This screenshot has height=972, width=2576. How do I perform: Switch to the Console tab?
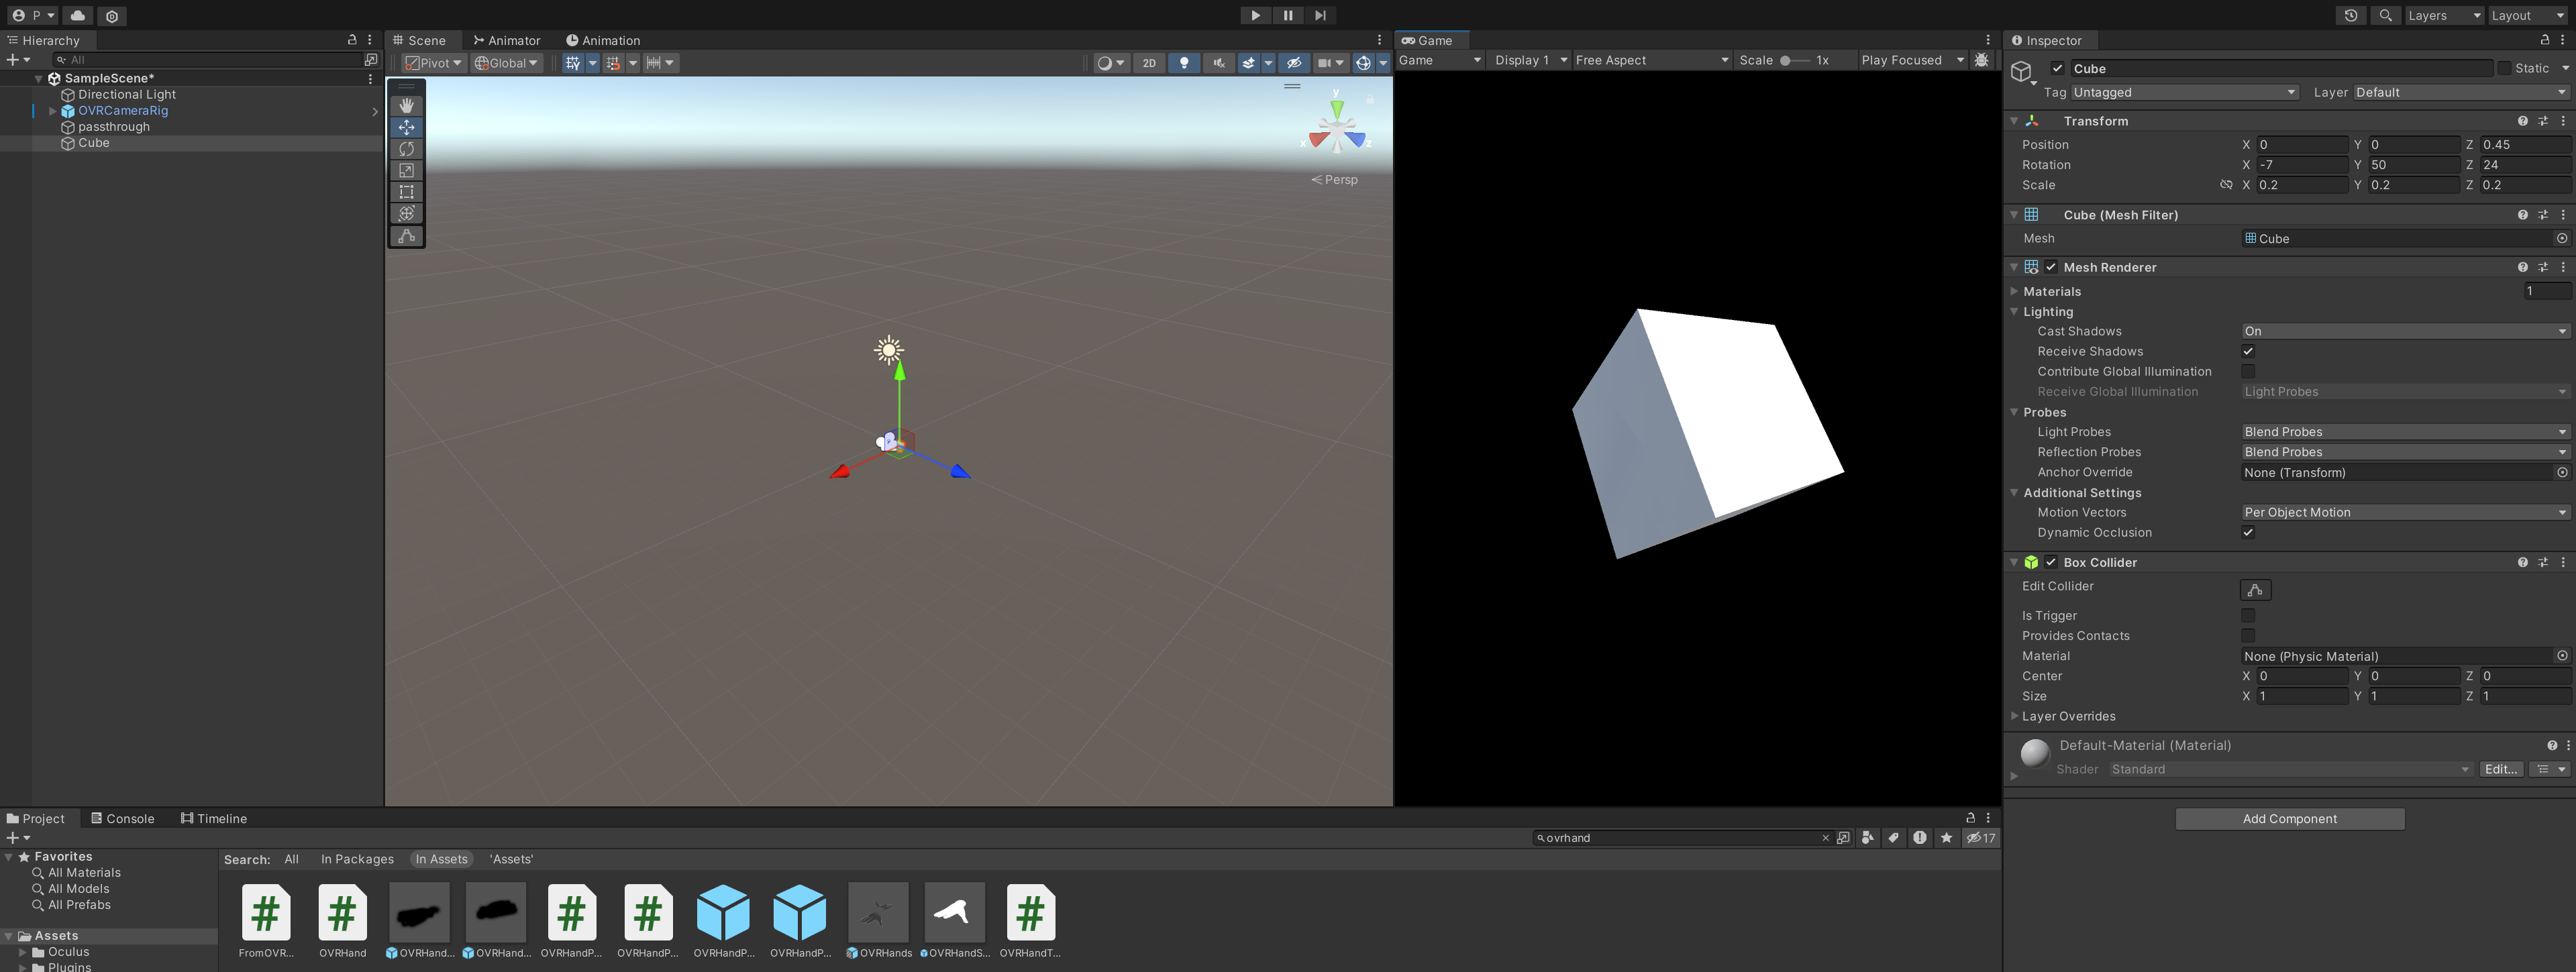pyautogui.click(x=123, y=818)
